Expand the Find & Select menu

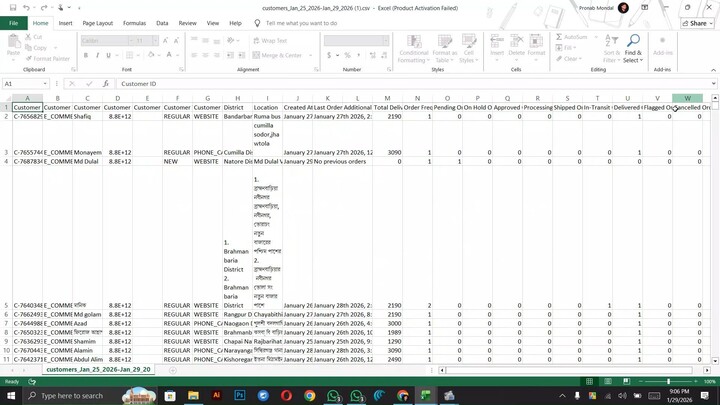point(633,48)
